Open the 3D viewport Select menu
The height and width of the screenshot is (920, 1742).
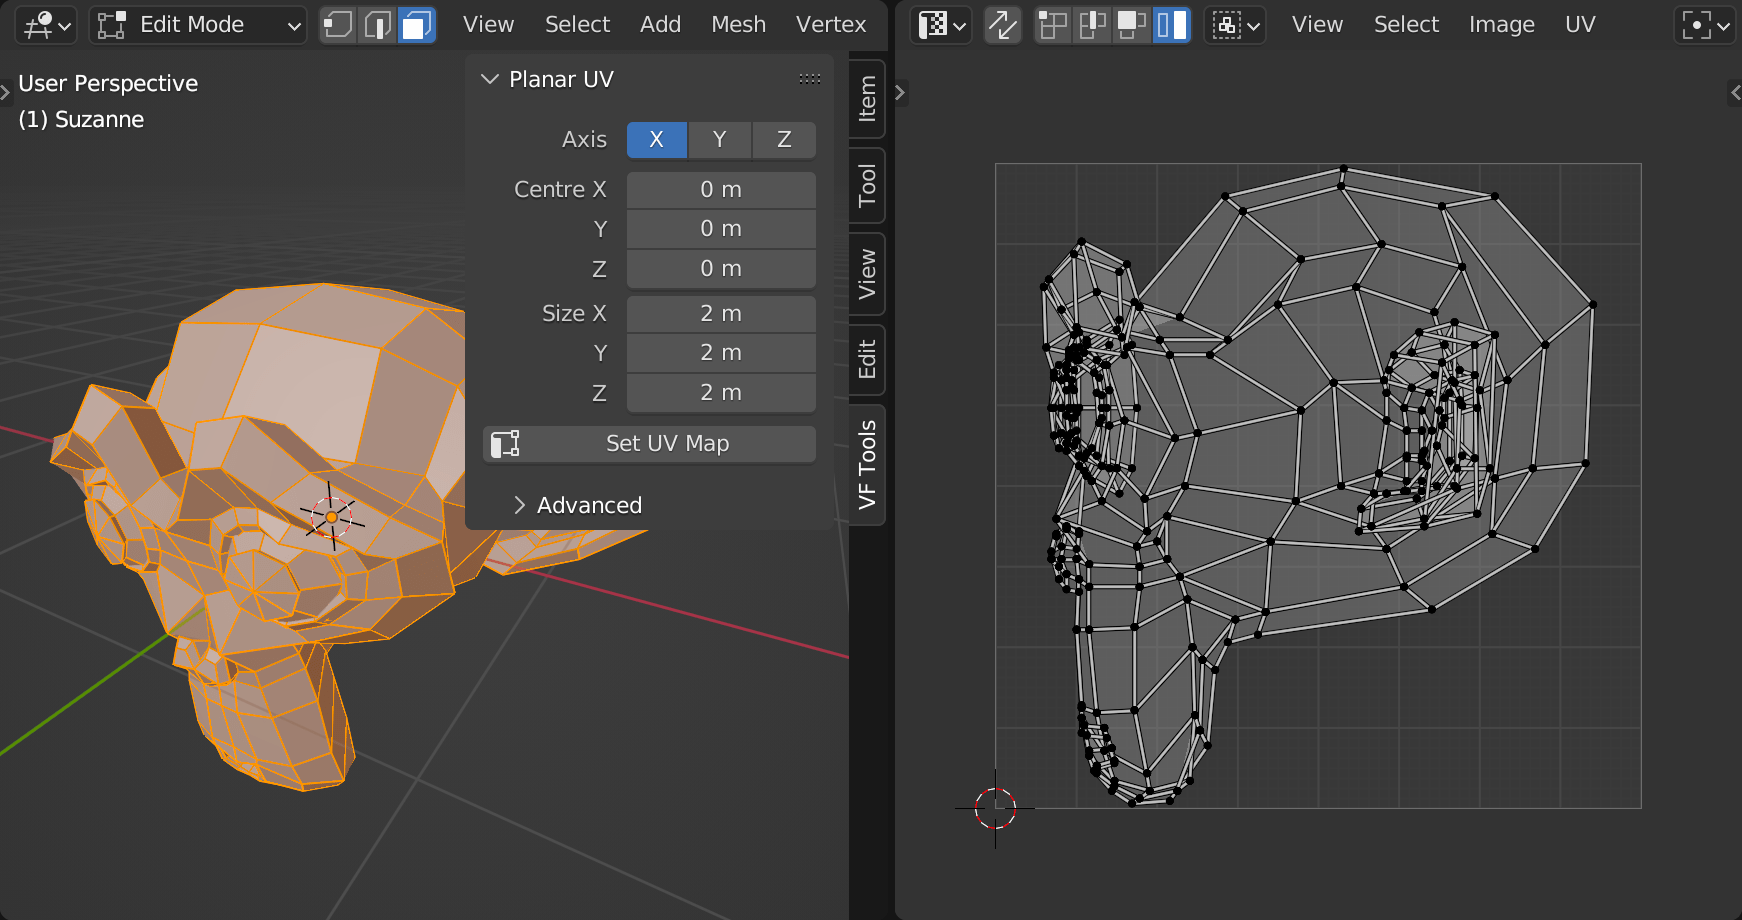(x=577, y=25)
